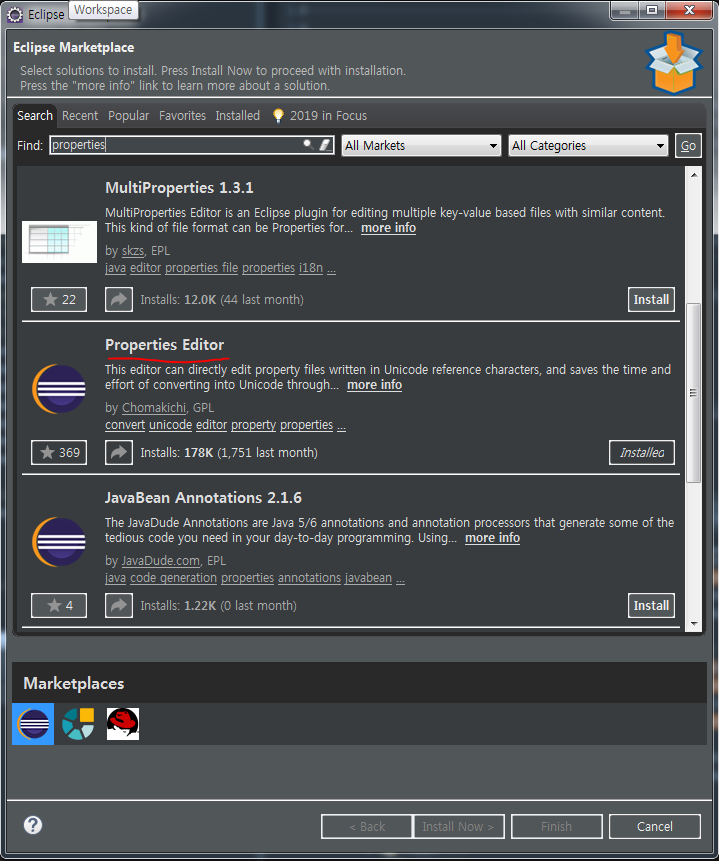Install the JavaBean Annotations 2.1.6 plugin

click(651, 605)
